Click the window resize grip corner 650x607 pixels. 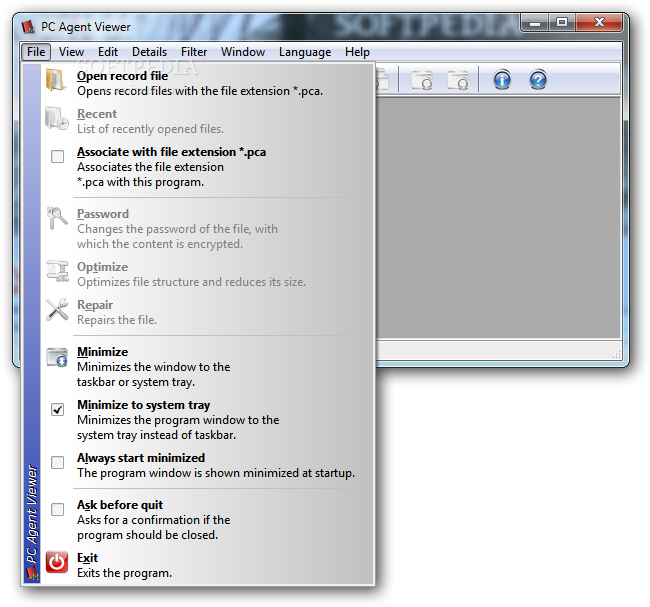616,354
